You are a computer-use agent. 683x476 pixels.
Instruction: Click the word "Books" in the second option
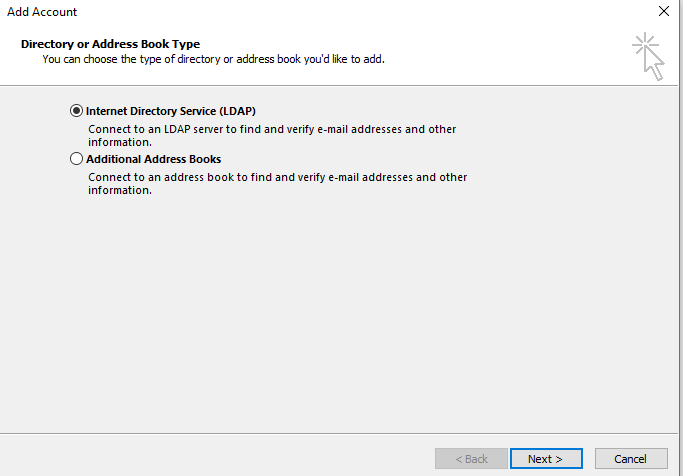click(x=204, y=159)
